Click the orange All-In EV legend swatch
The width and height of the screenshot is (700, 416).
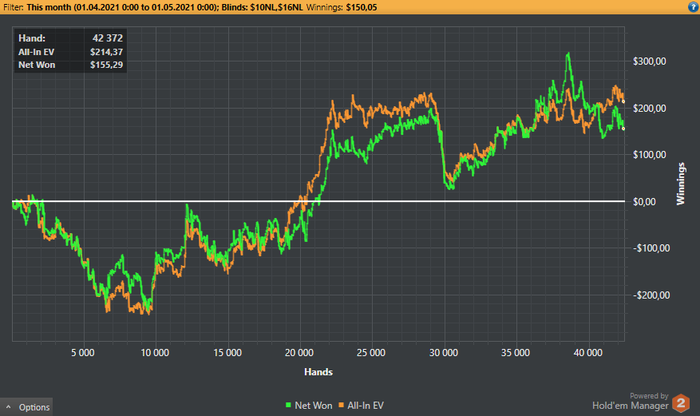pos(341,405)
